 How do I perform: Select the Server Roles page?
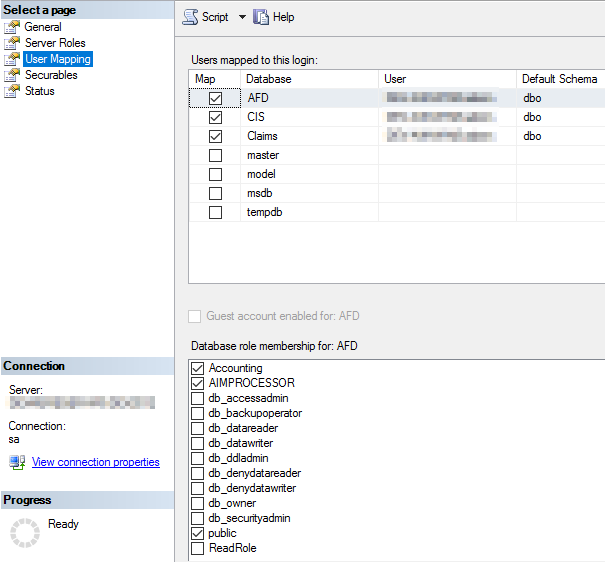click(x=55, y=43)
